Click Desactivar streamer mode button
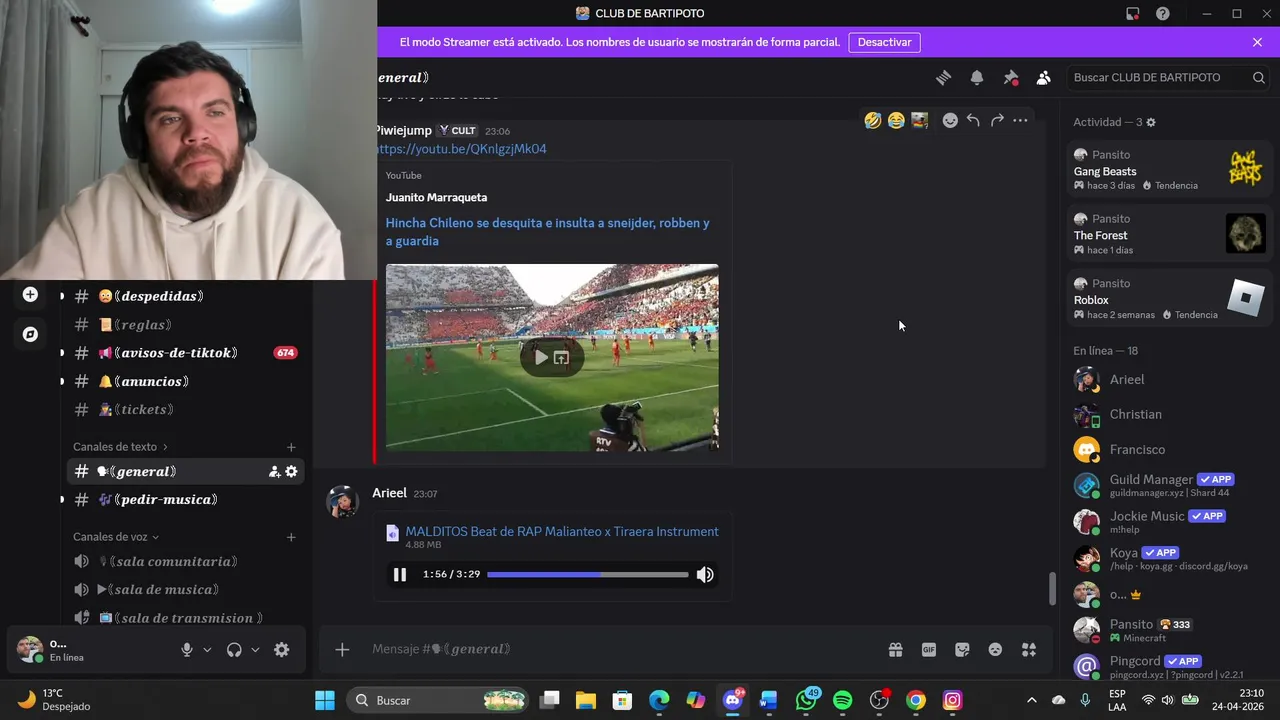The image size is (1280, 720). tap(885, 43)
